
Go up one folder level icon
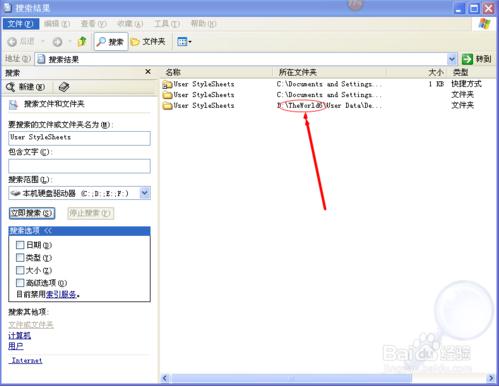(x=82, y=42)
